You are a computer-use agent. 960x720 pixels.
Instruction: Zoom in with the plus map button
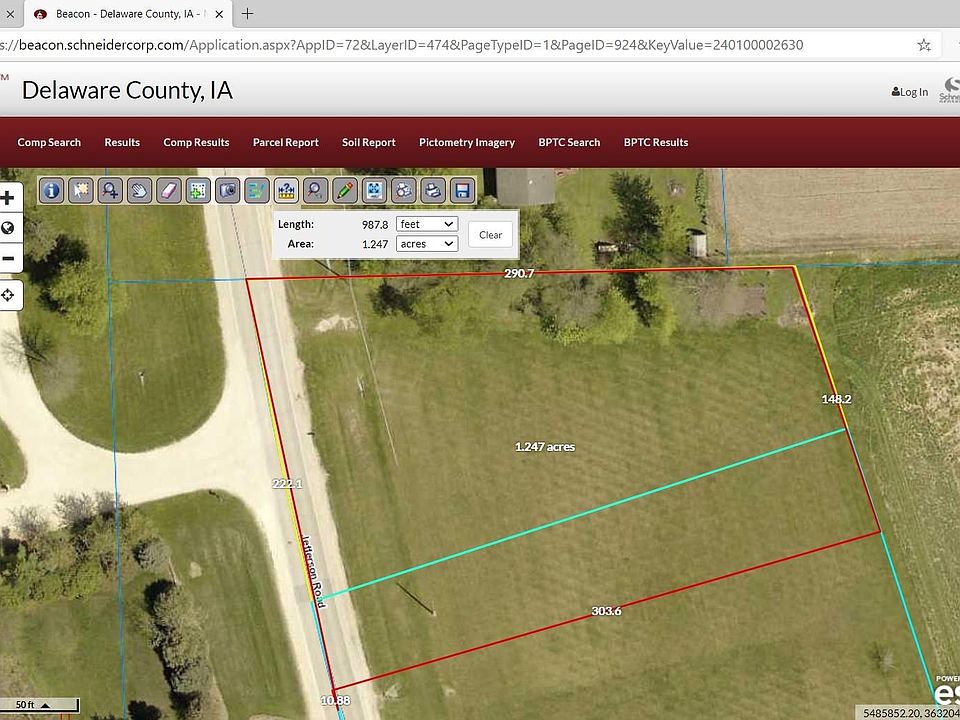[9, 198]
